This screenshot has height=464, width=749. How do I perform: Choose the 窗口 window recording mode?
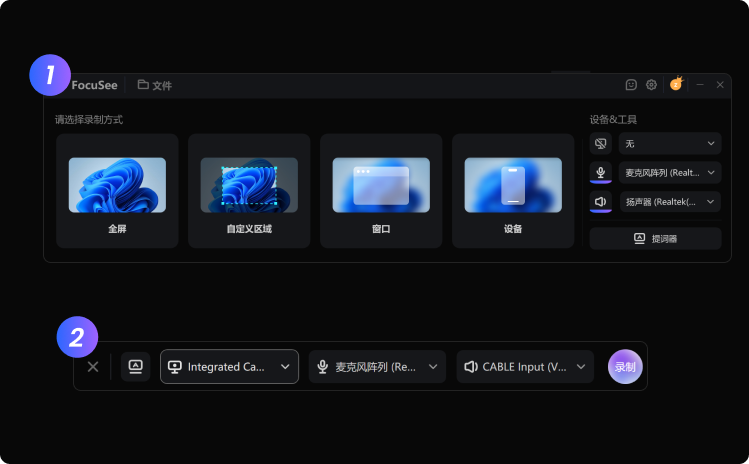tap(381, 191)
